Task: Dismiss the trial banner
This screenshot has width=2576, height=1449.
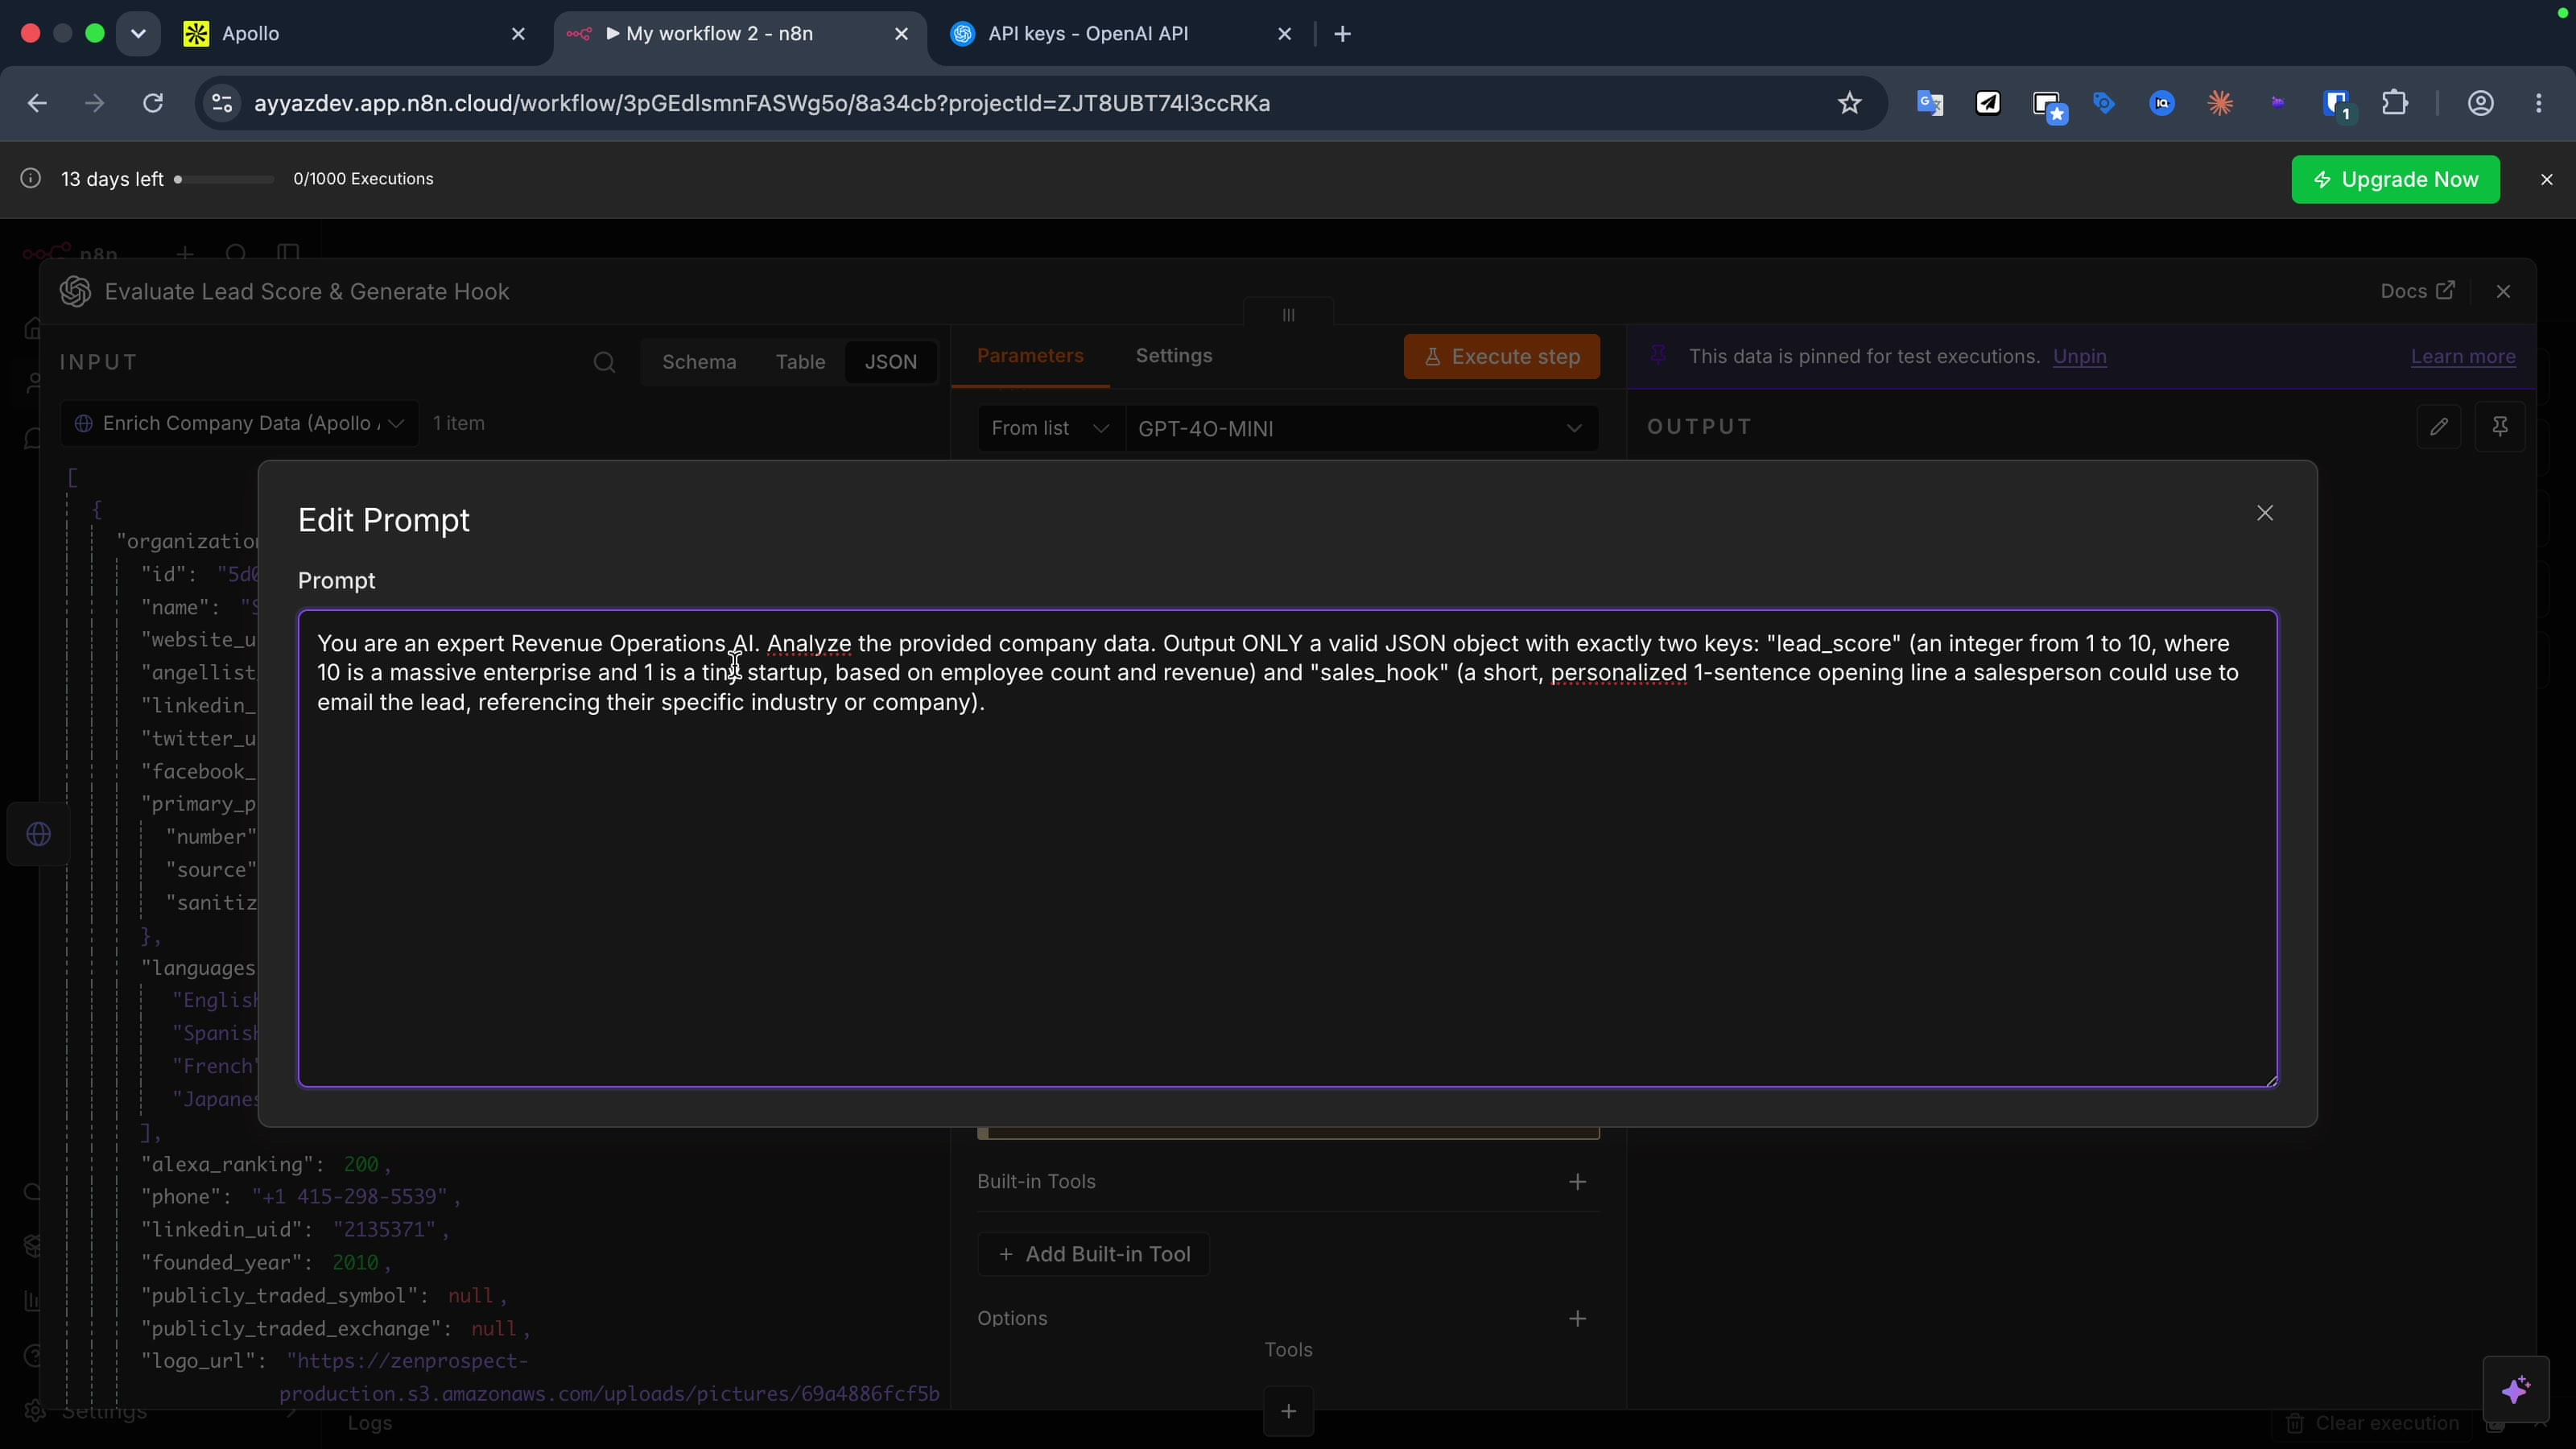Action: click(2547, 179)
